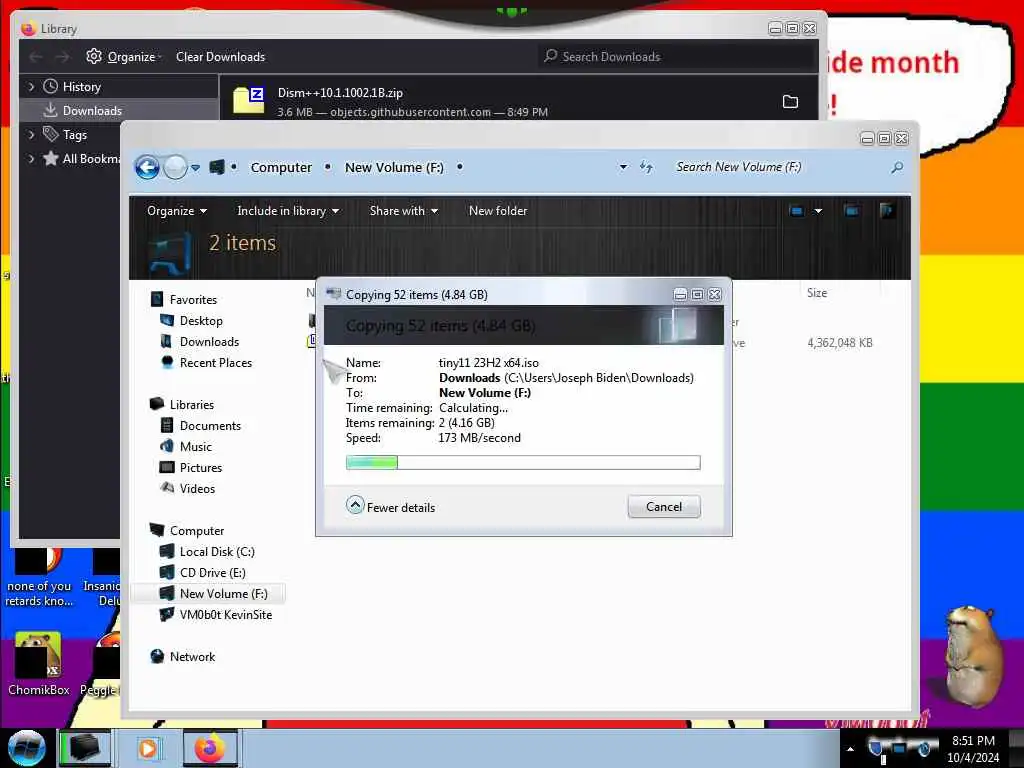Click the 8:51 PM taskbar clock
This screenshot has width=1024, height=768.
973,741
